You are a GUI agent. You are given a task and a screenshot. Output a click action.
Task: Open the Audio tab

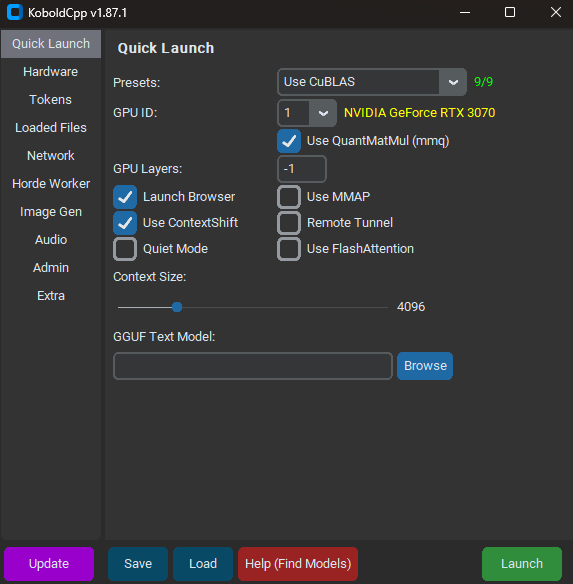coord(51,239)
